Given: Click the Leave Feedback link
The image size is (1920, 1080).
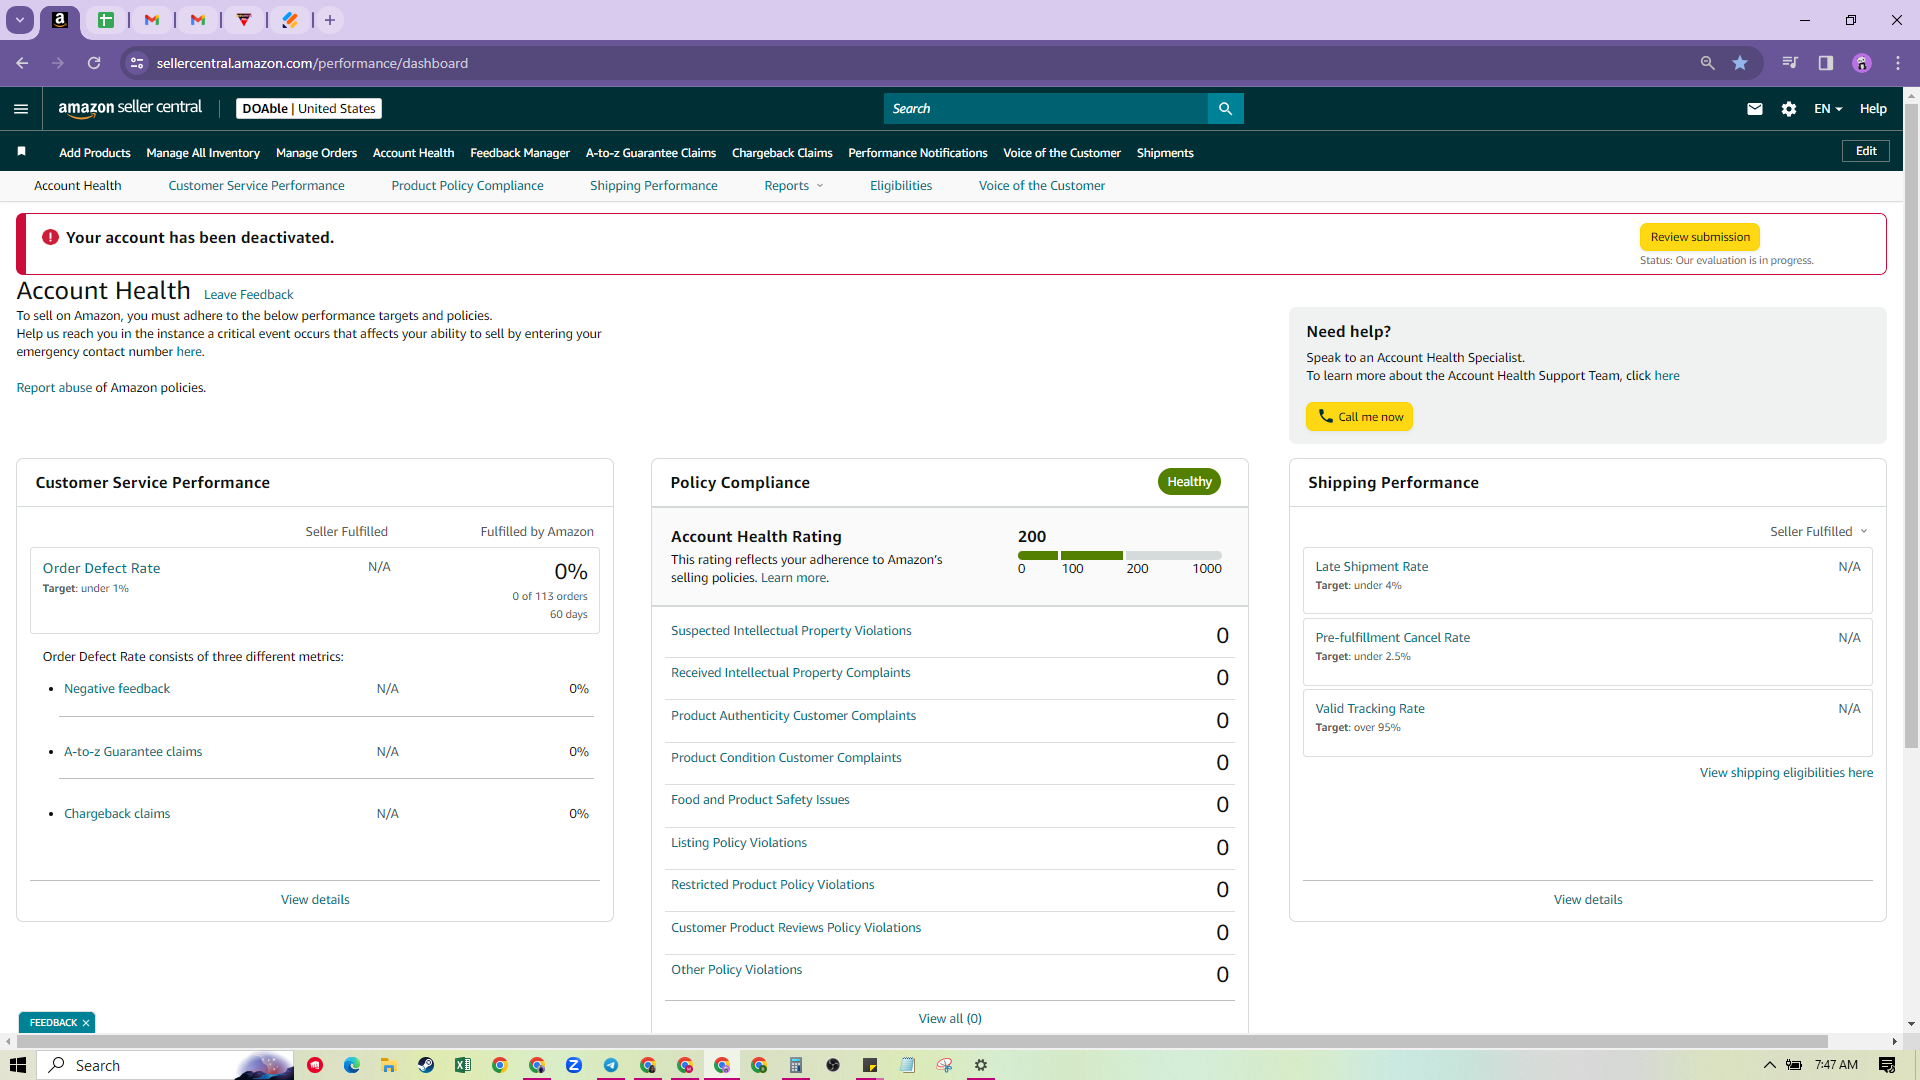Looking at the screenshot, I should 248,295.
